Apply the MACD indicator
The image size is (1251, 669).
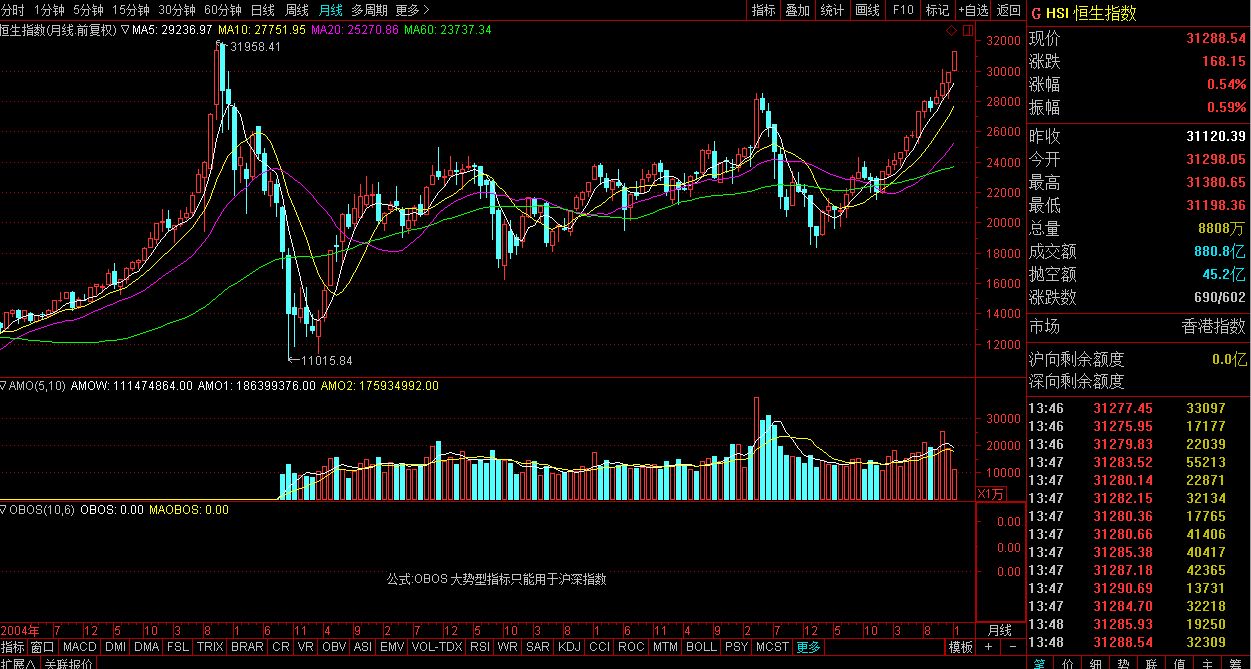coord(79,647)
